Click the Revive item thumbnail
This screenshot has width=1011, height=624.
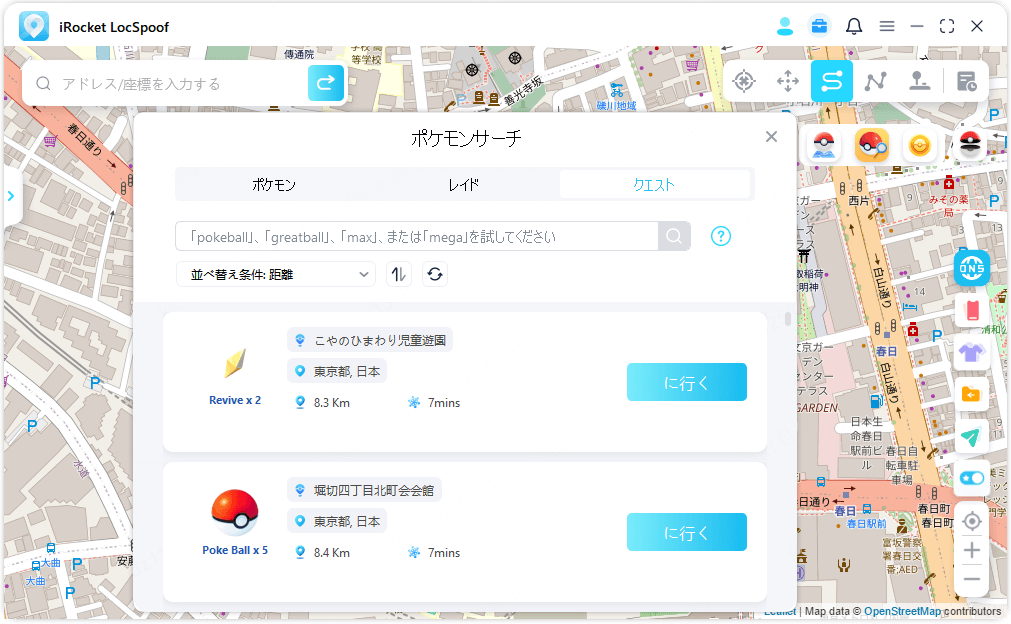[x=235, y=363]
